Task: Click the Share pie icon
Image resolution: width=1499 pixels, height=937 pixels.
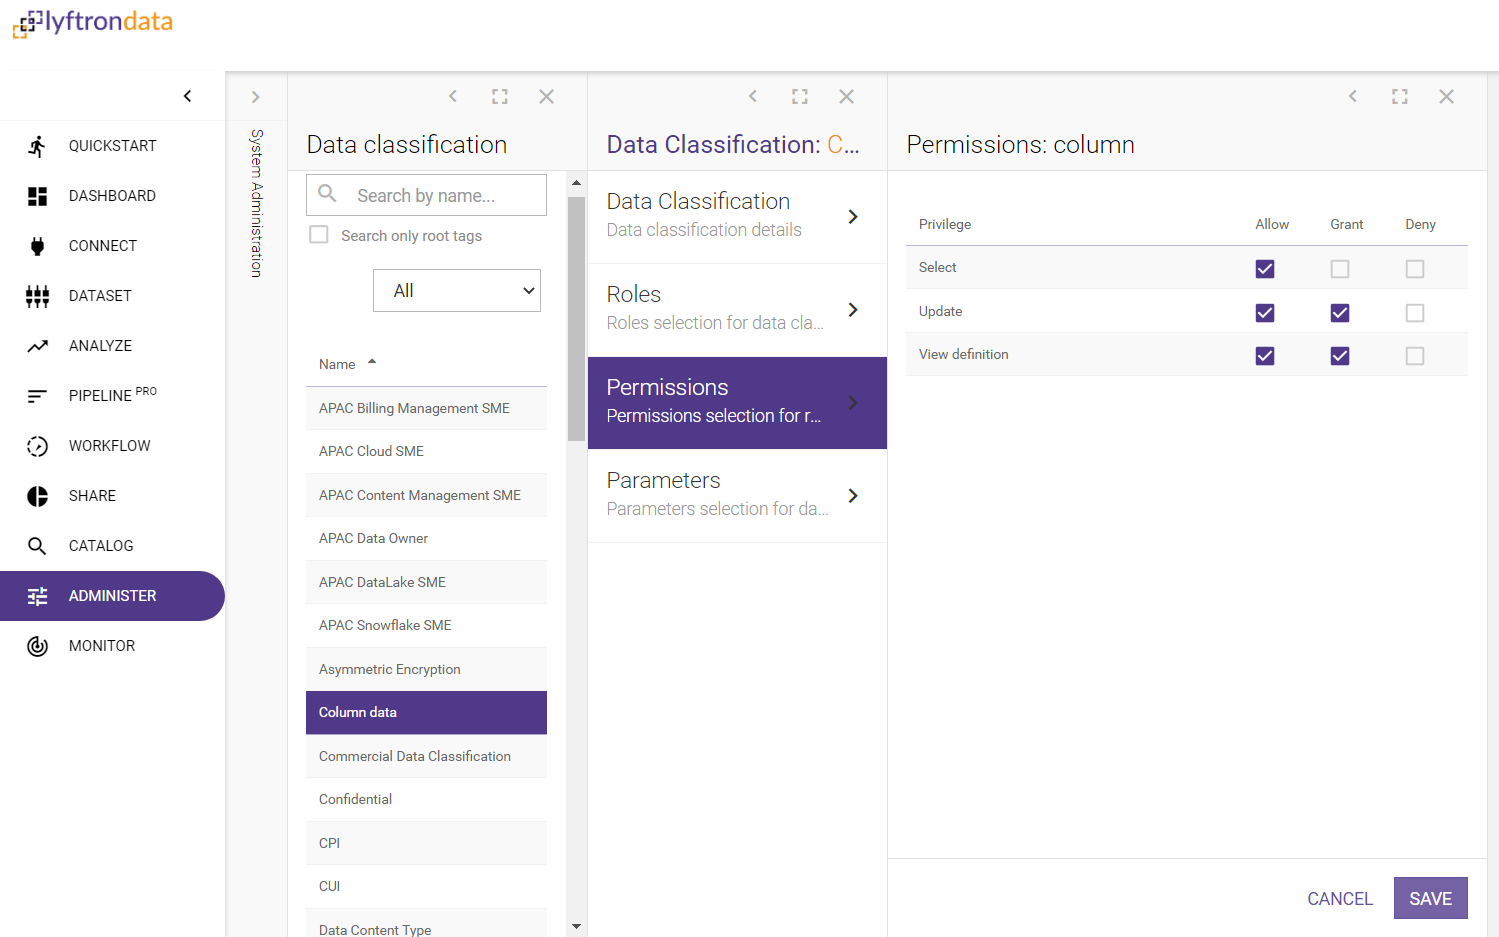Action: pyautogui.click(x=37, y=496)
